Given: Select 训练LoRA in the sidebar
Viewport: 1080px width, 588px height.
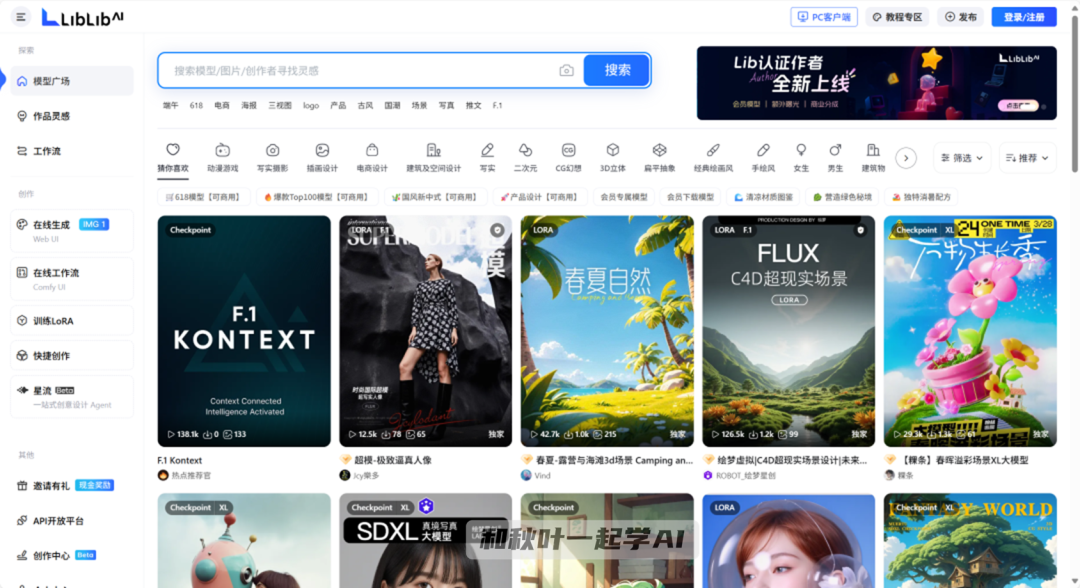Looking at the screenshot, I should coord(72,321).
